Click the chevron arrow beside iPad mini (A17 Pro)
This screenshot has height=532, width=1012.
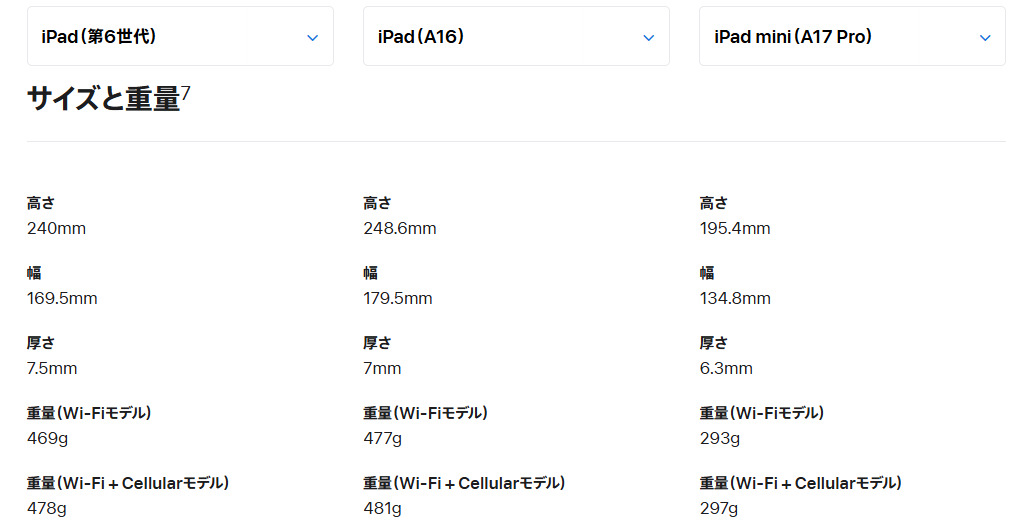[x=985, y=38]
